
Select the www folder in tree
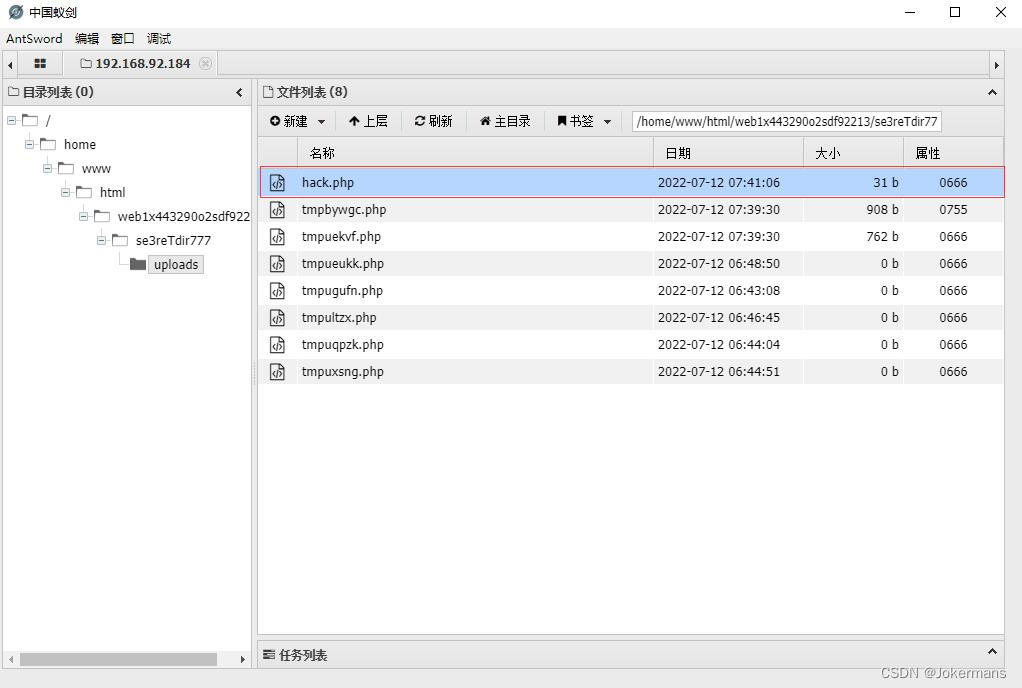point(96,169)
